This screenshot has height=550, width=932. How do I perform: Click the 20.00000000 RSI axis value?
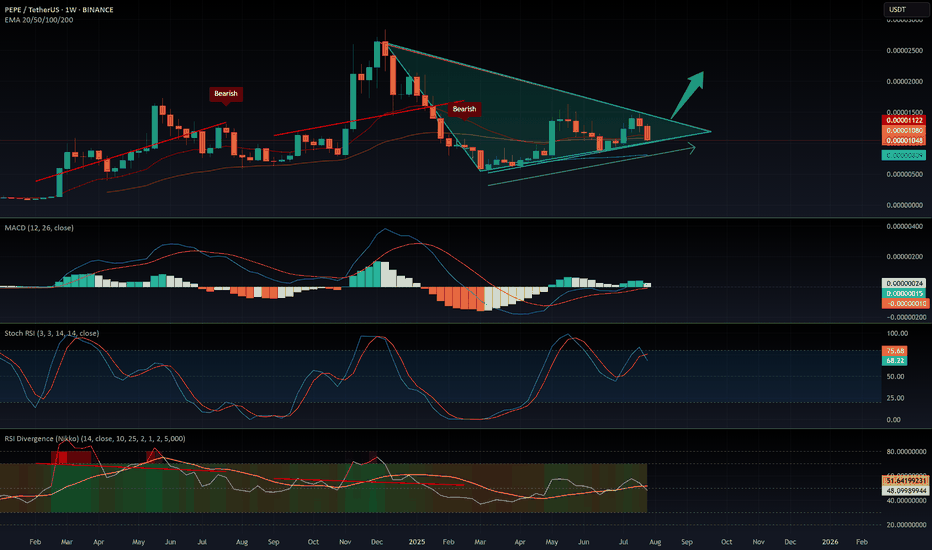coord(906,525)
